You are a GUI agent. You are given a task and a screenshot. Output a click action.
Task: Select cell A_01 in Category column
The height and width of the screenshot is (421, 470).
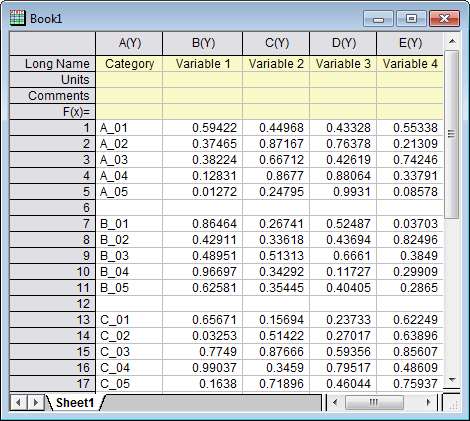tap(129, 128)
